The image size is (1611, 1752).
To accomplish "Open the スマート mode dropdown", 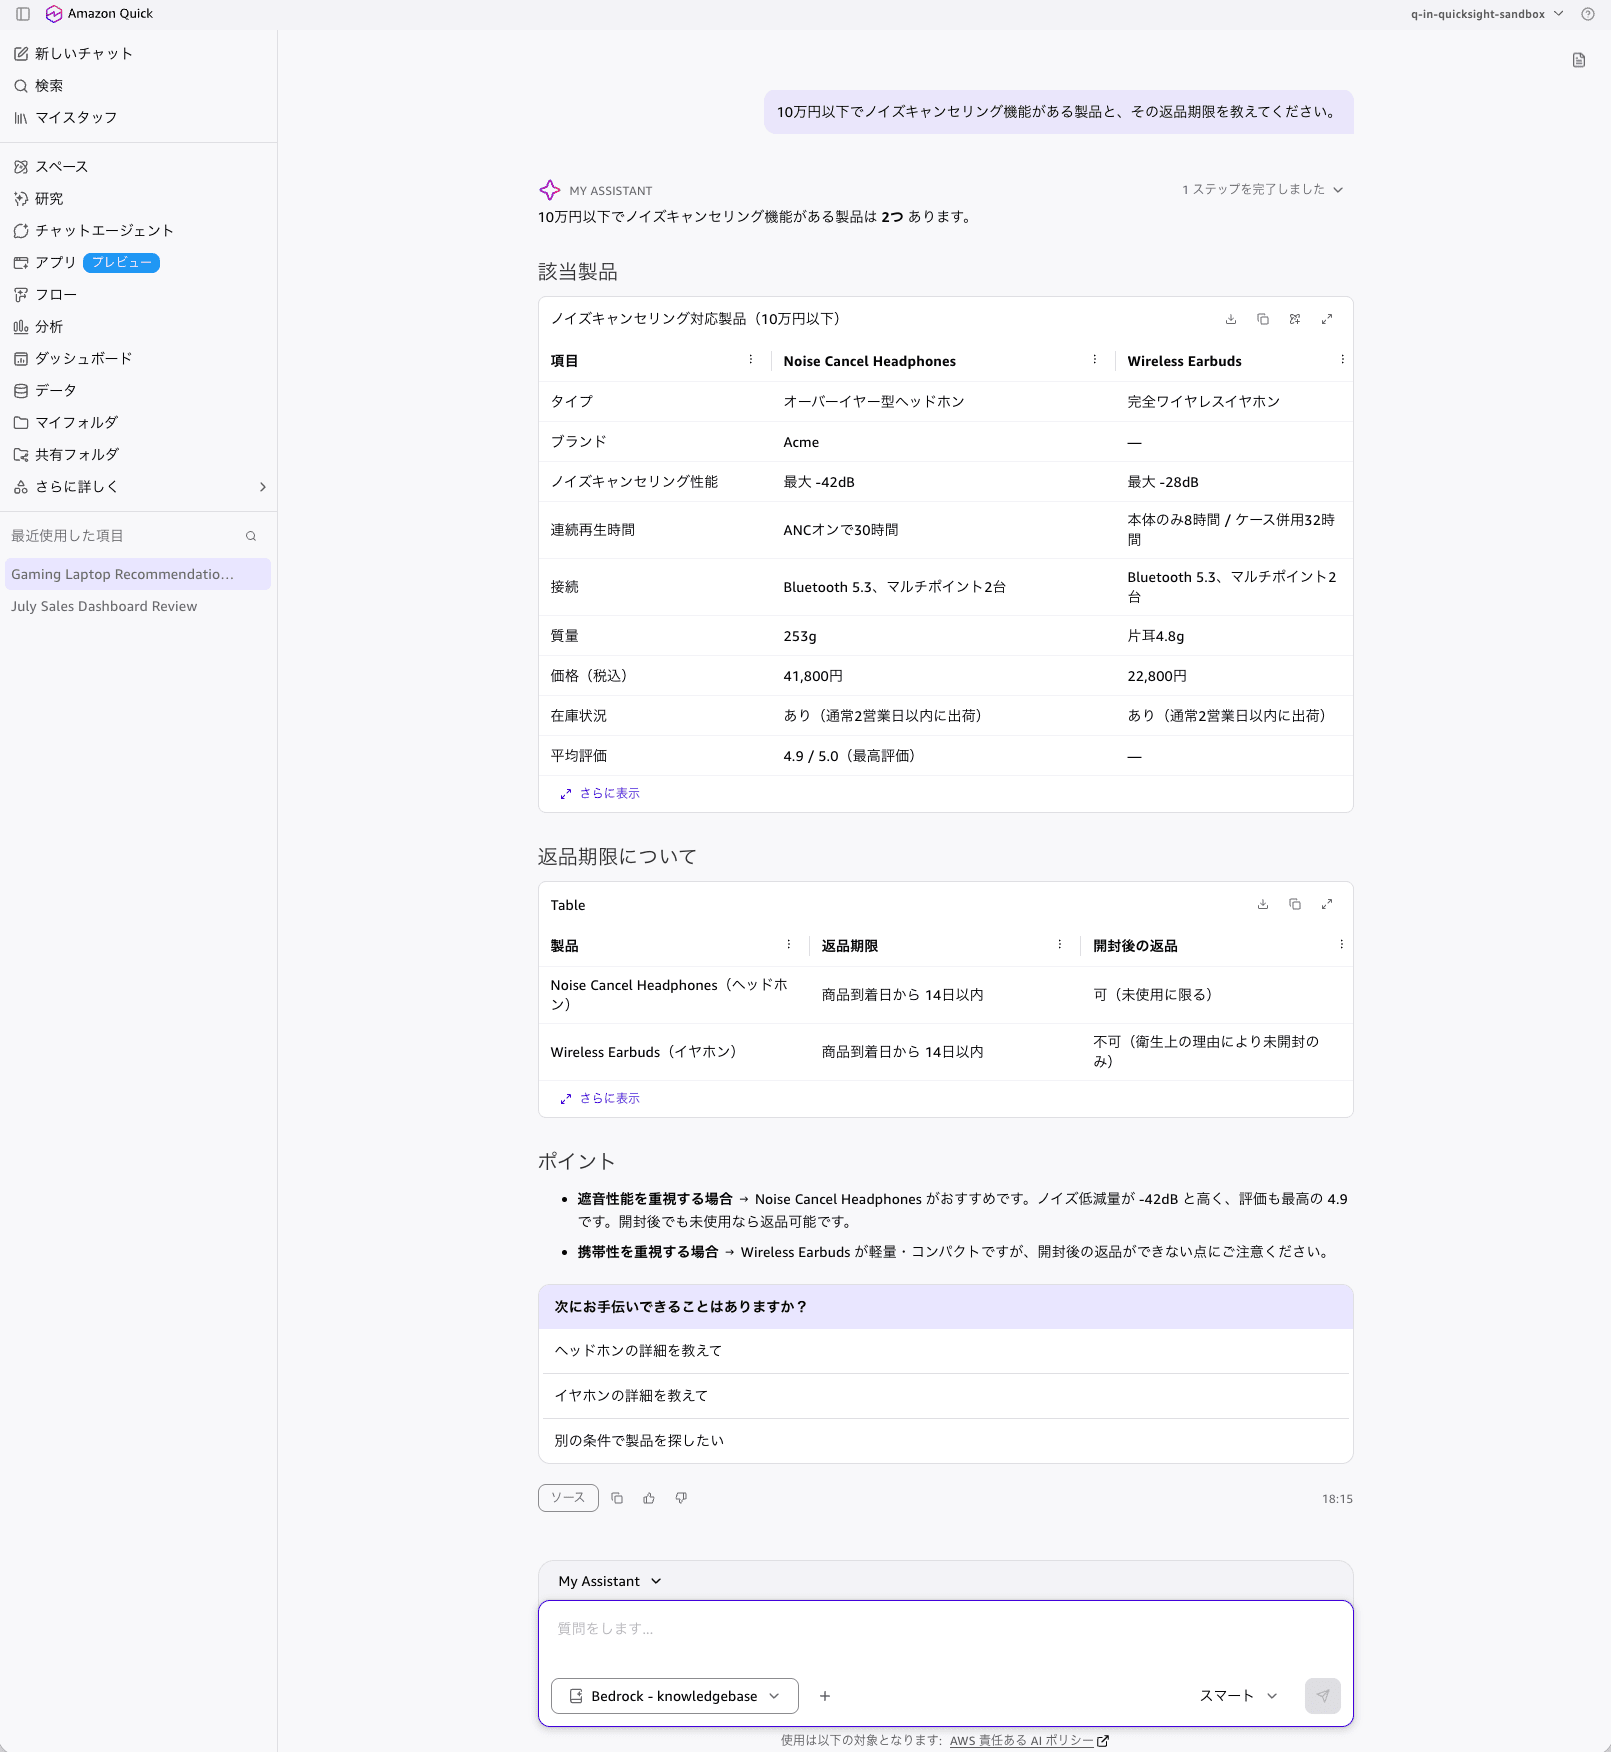I will pyautogui.click(x=1239, y=1696).
